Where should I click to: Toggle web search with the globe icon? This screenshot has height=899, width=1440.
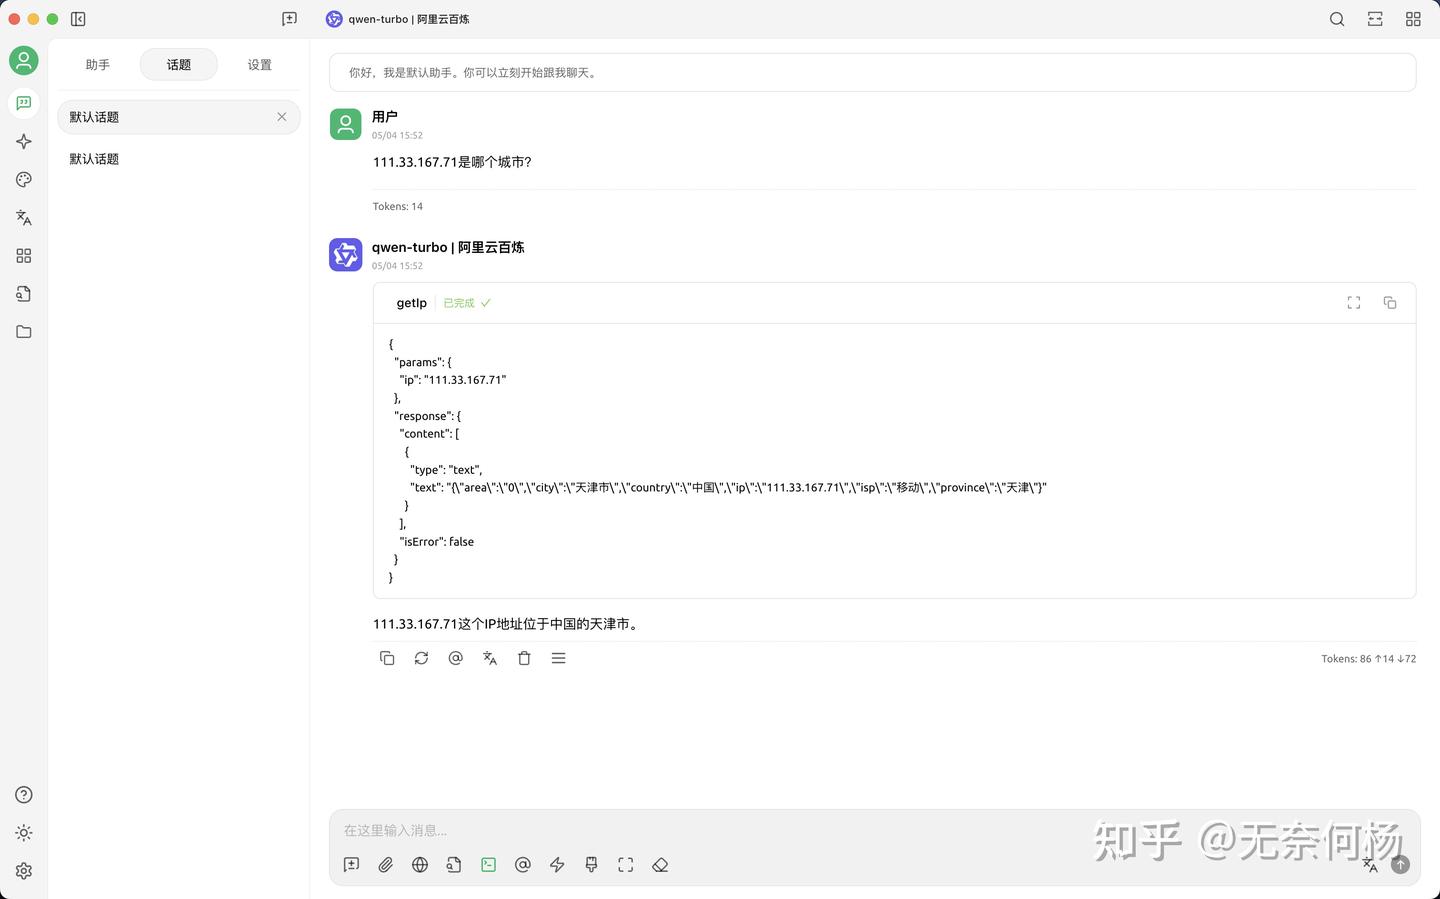(420, 865)
